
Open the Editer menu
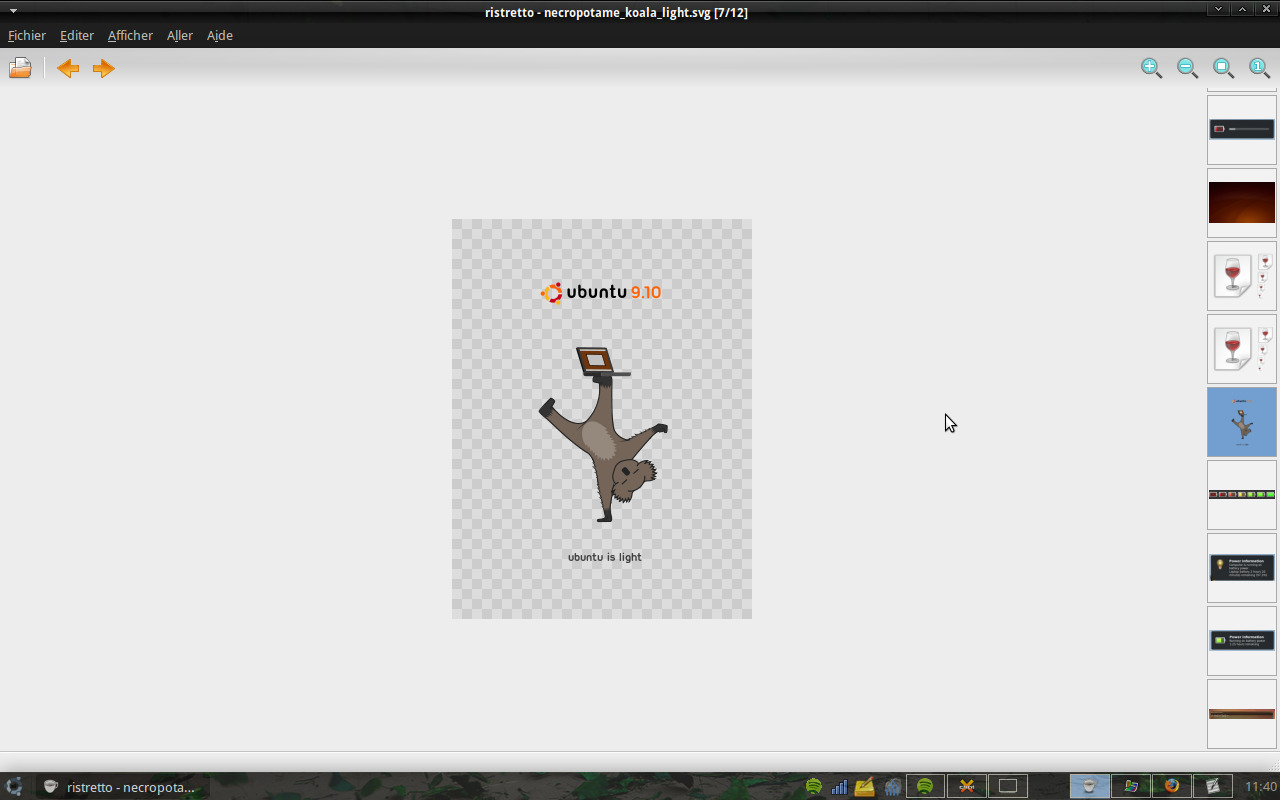tap(77, 35)
